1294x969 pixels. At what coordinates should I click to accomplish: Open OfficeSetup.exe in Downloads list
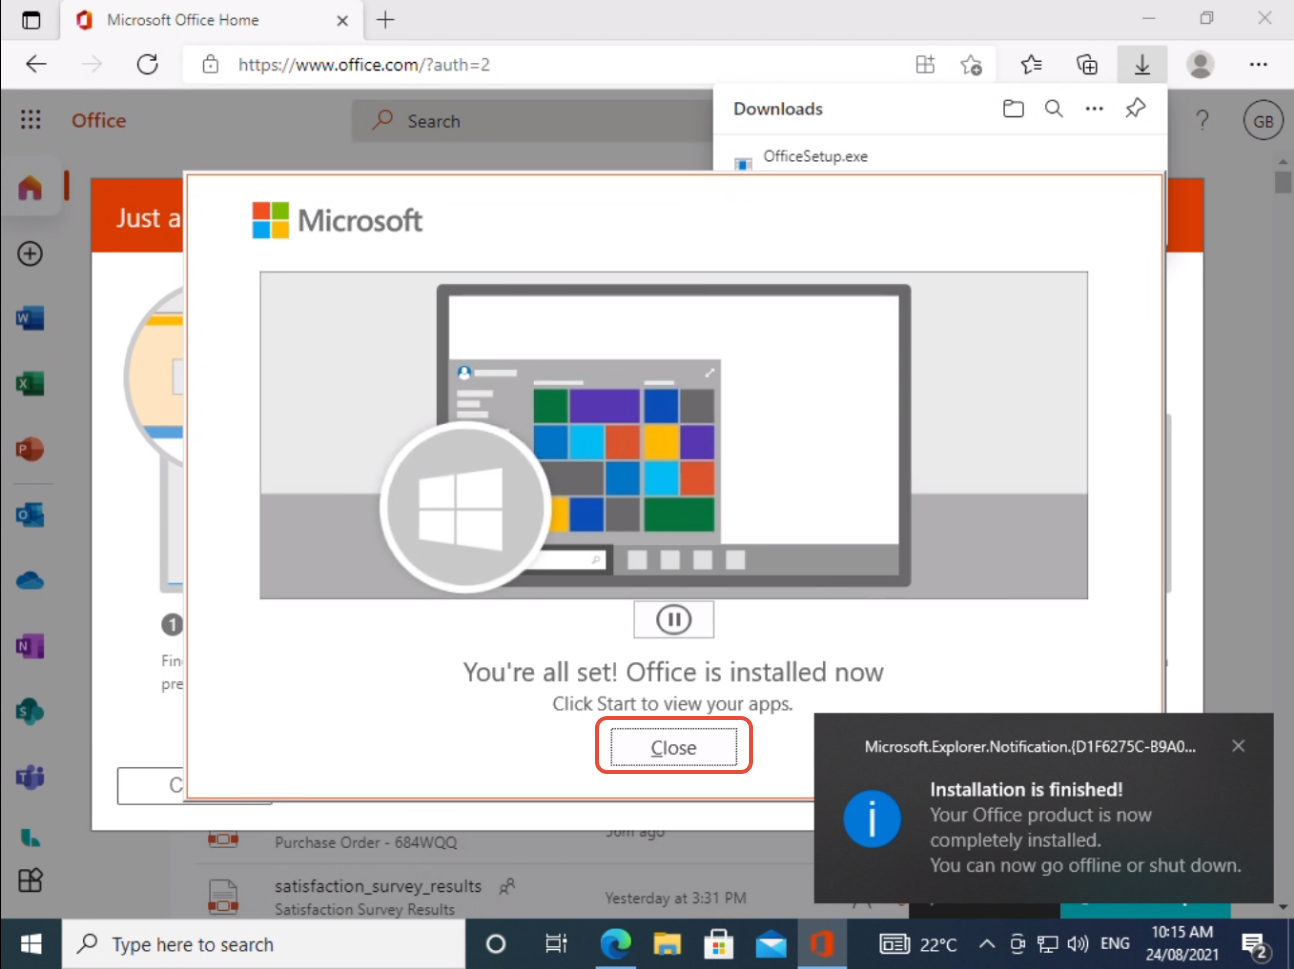coord(815,156)
